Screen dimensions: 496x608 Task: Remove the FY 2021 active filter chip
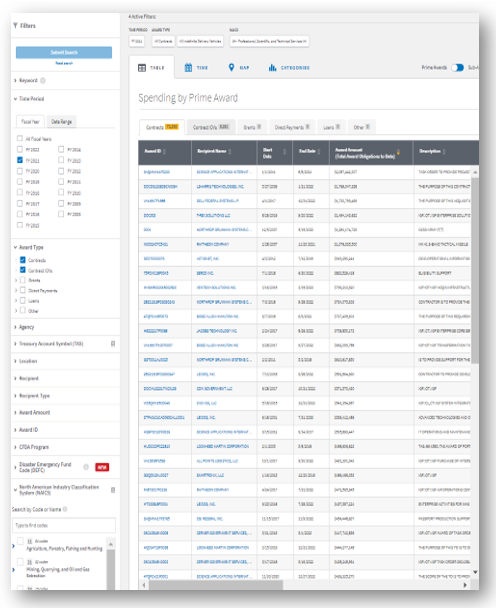[137, 41]
